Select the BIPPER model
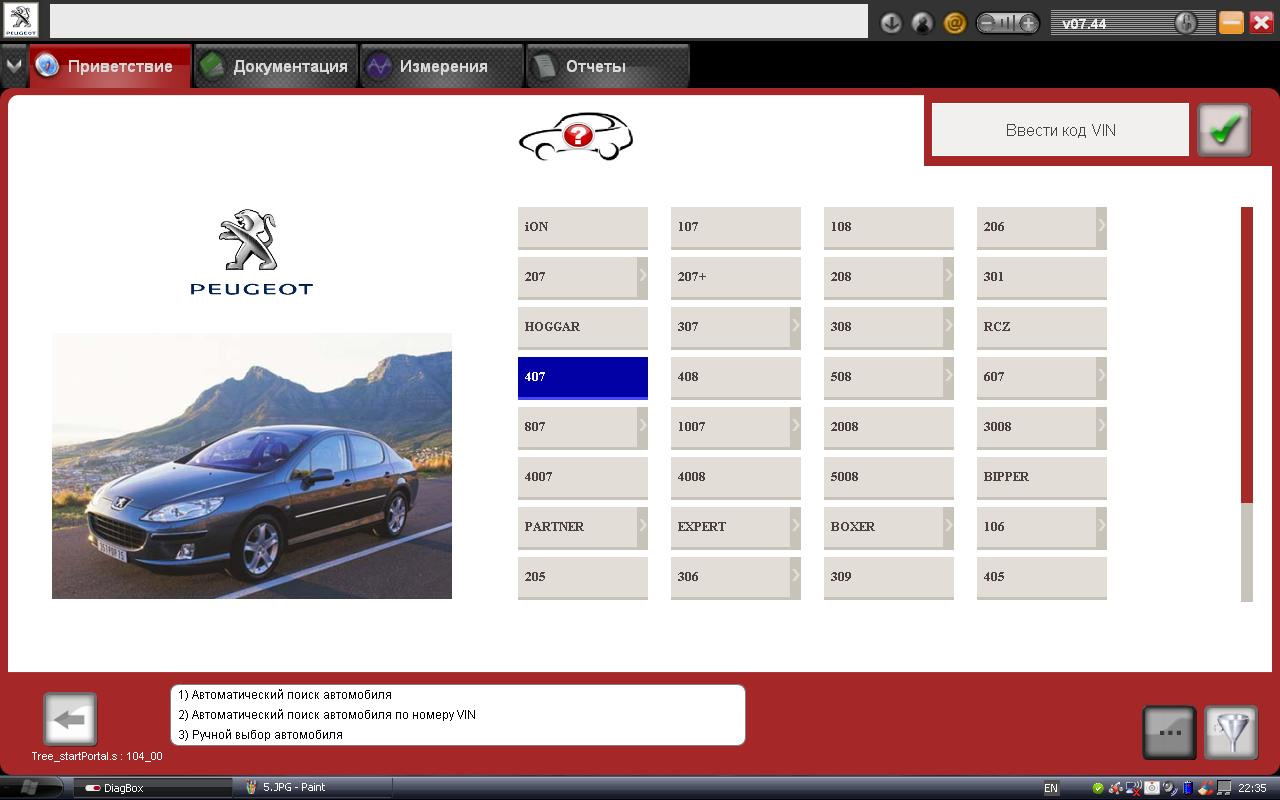Viewport: 1280px width, 800px height. coord(1042,477)
